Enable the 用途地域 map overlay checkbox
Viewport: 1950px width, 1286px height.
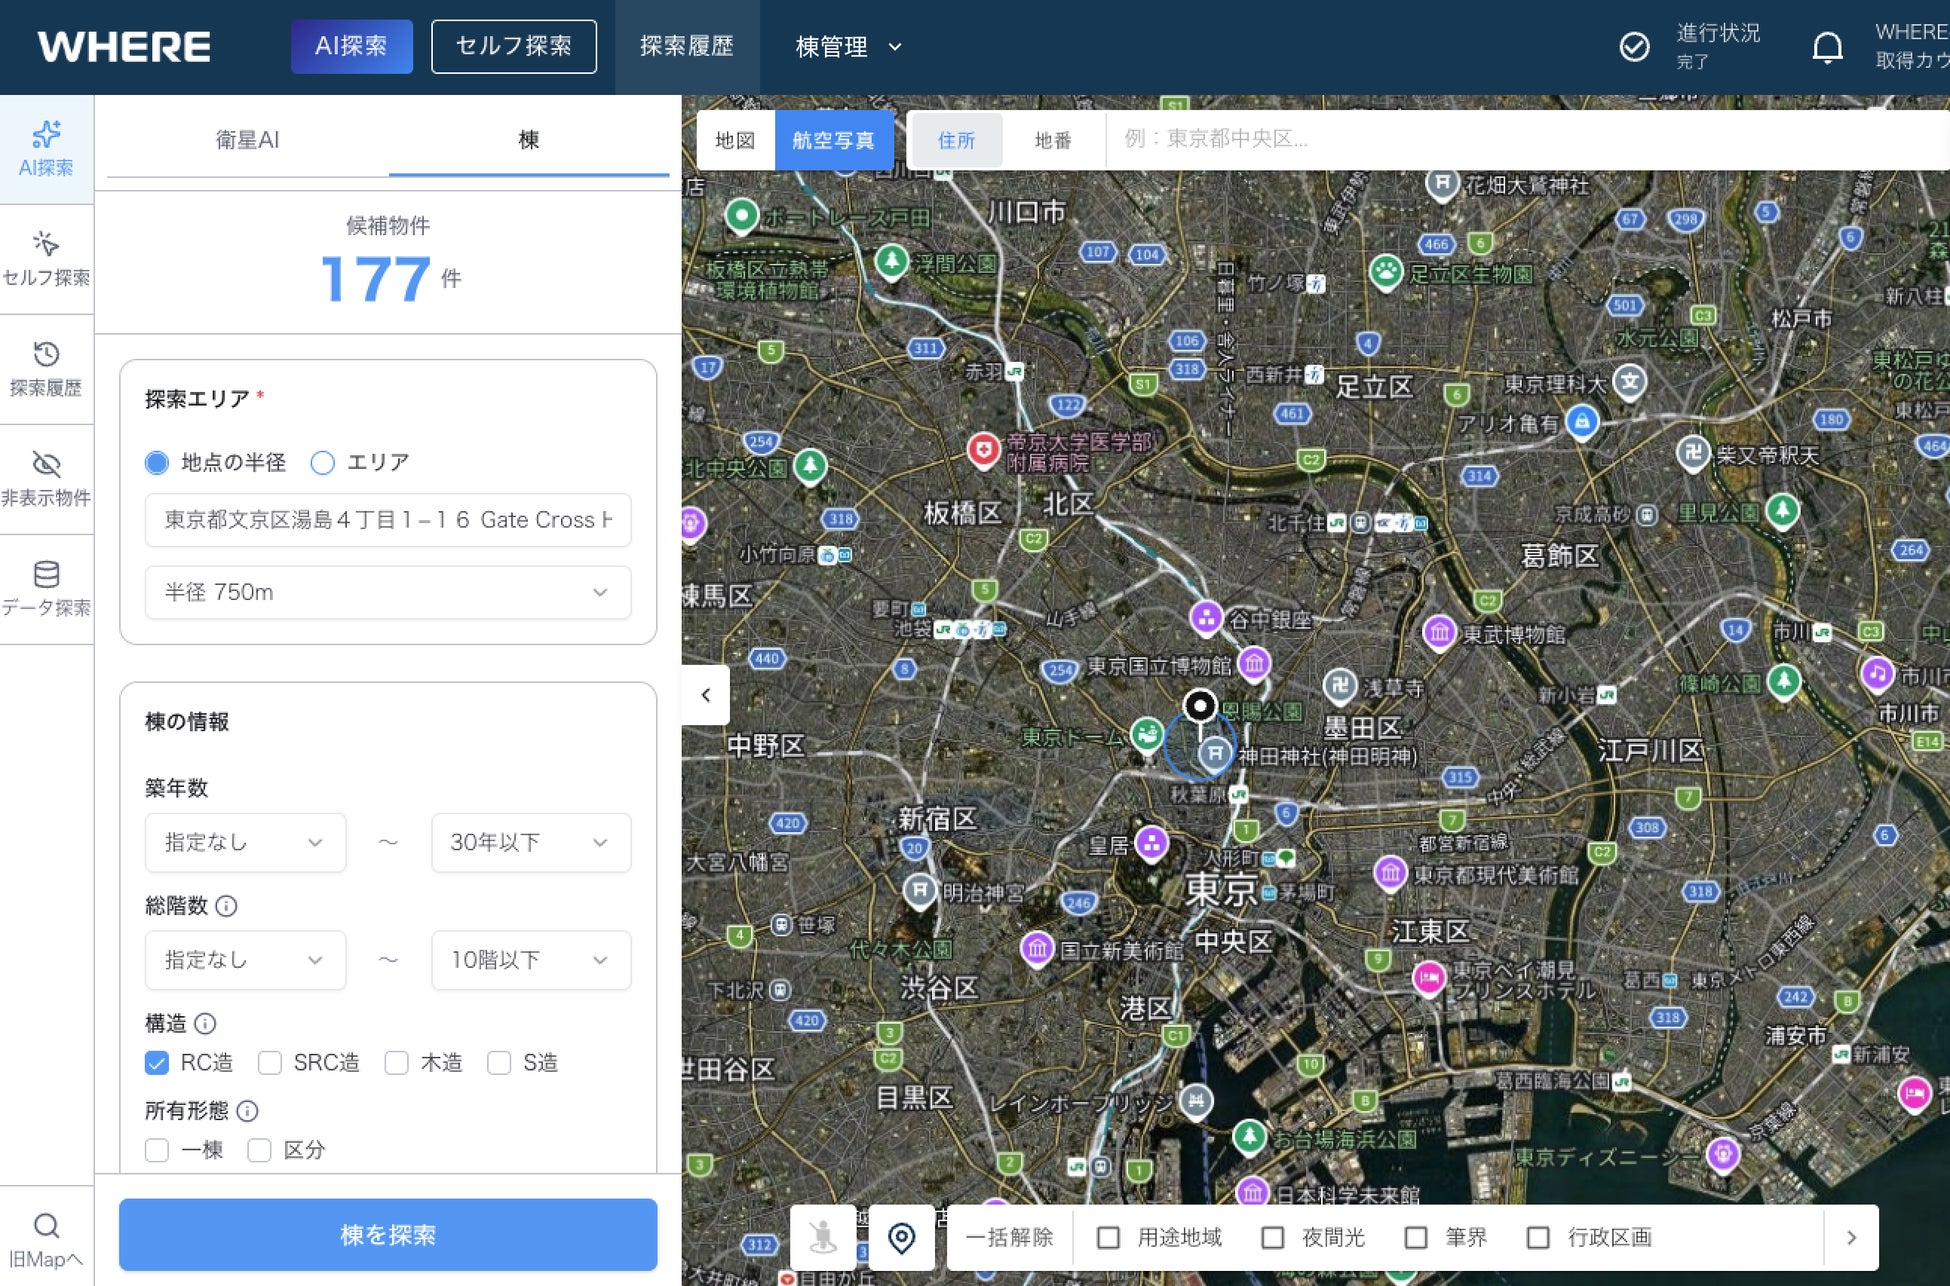tap(1108, 1238)
